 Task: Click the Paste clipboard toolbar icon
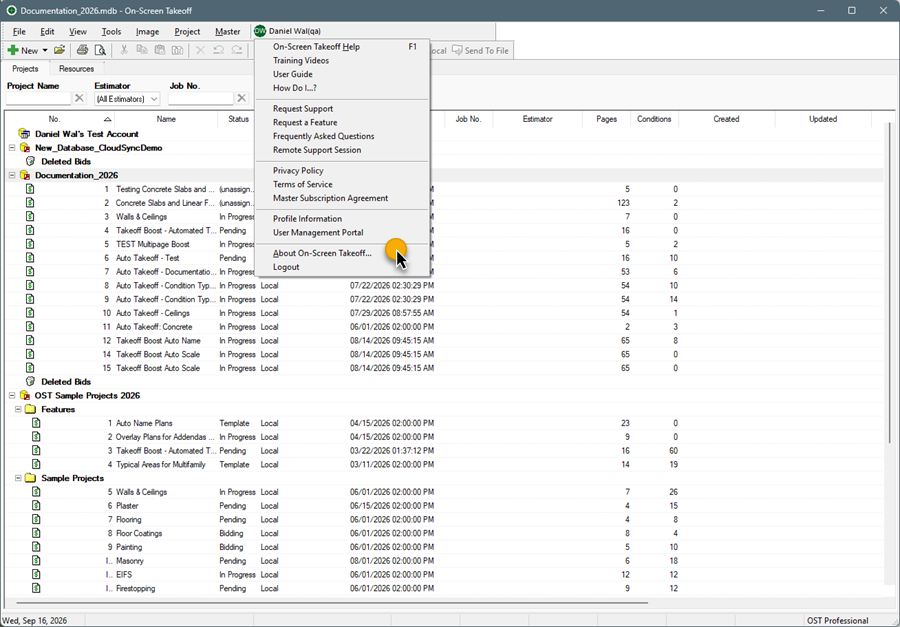click(160, 51)
